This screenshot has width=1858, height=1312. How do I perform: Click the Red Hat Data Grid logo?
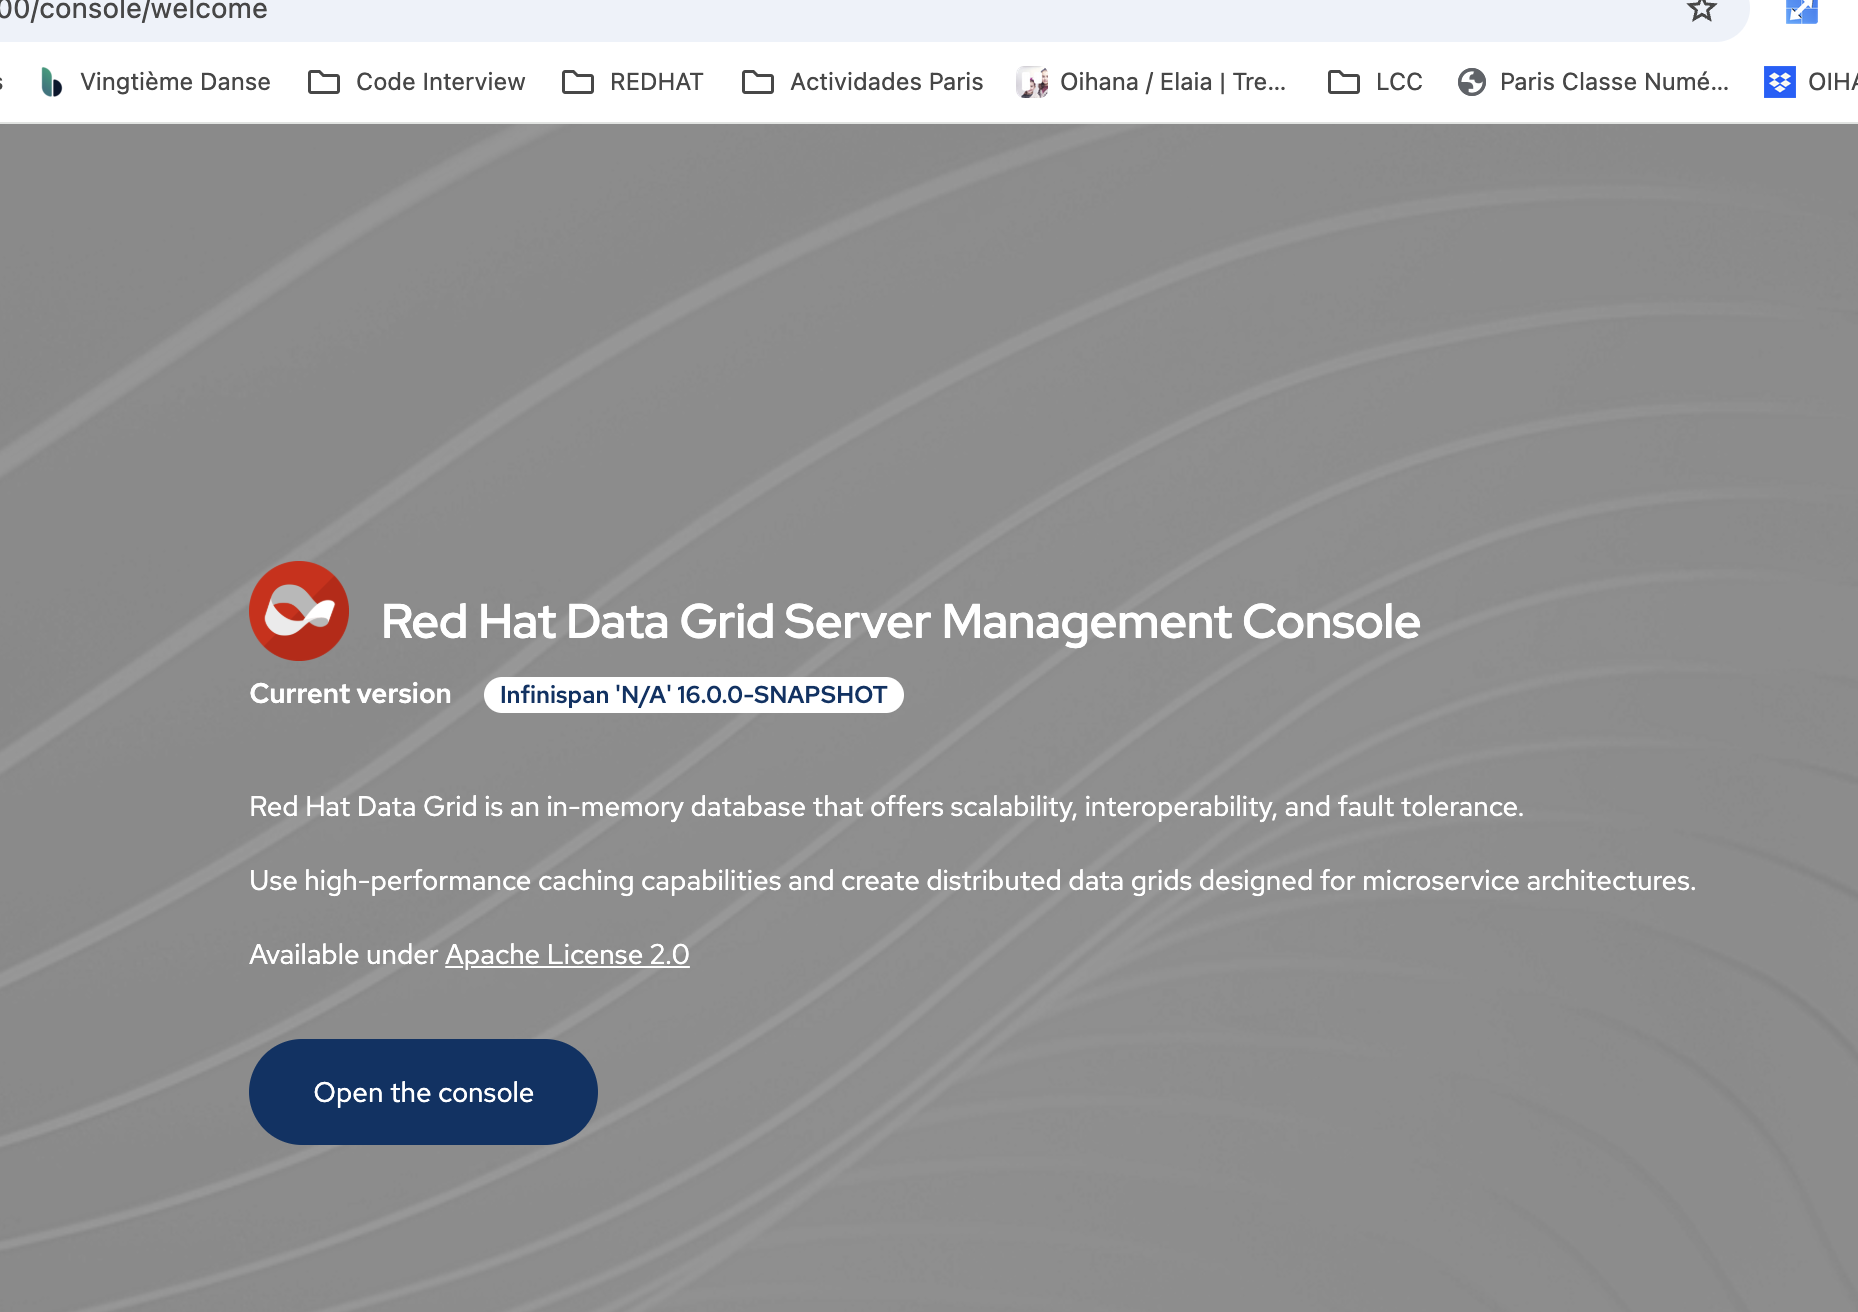(x=299, y=611)
